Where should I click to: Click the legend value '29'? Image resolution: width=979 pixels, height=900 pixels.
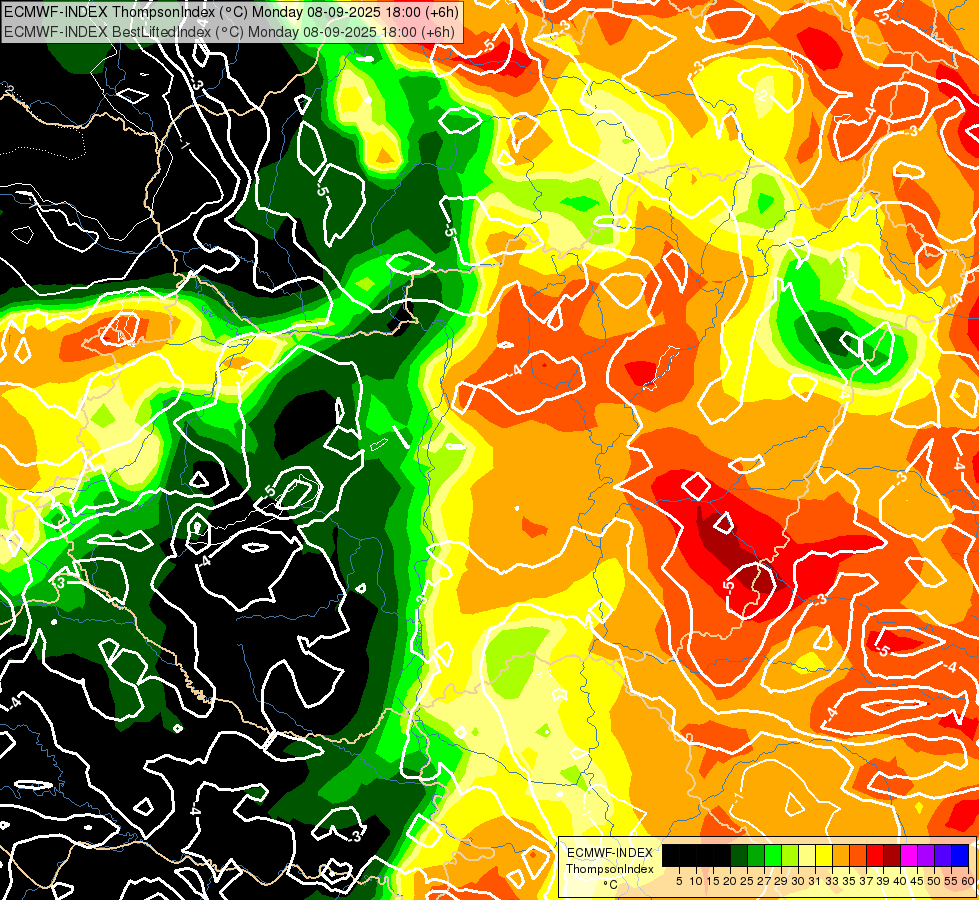(x=781, y=881)
